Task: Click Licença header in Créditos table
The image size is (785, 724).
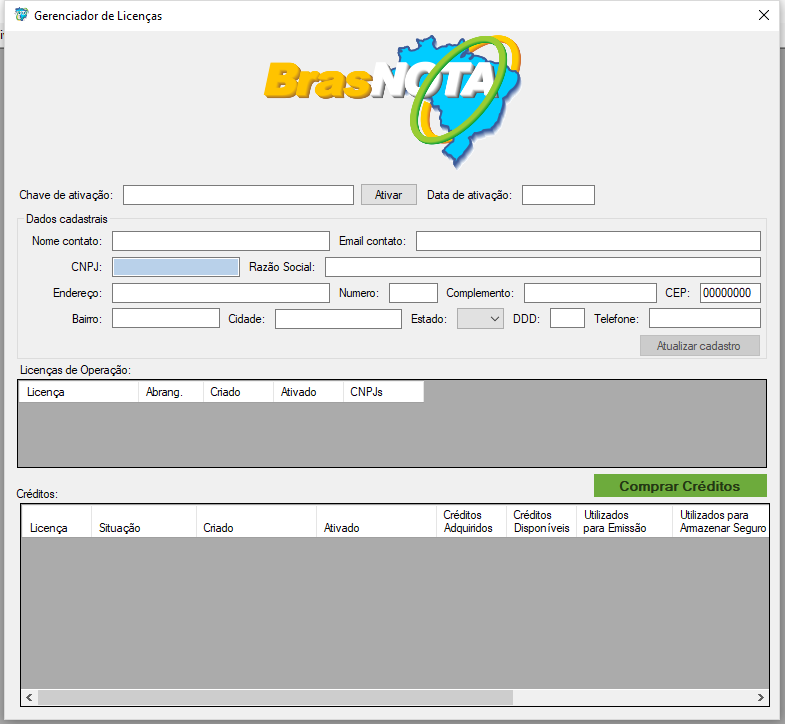Action: 57,522
